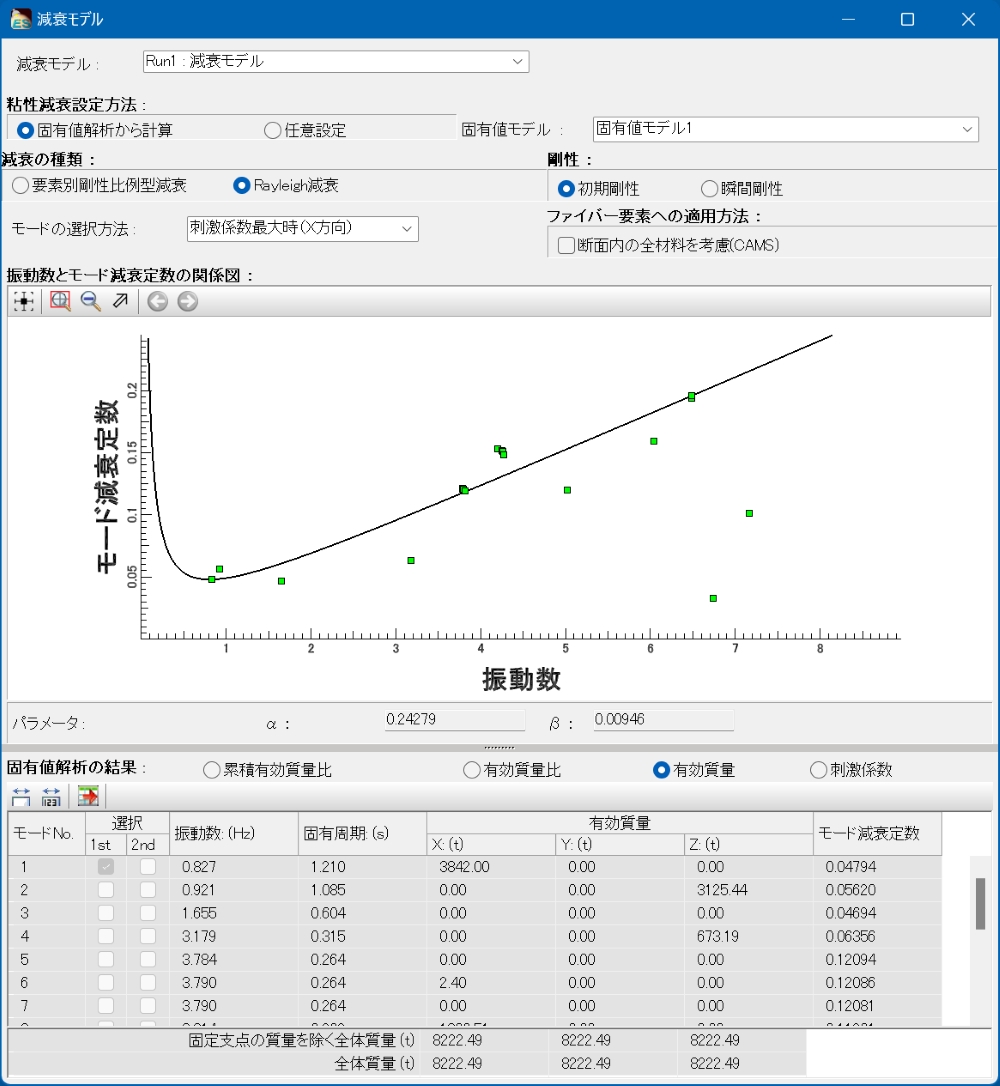This screenshot has width=1000, height=1086.
Task: Click cell 3125.44 in mode 2 row
Action: pyautogui.click(x=749, y=890)
